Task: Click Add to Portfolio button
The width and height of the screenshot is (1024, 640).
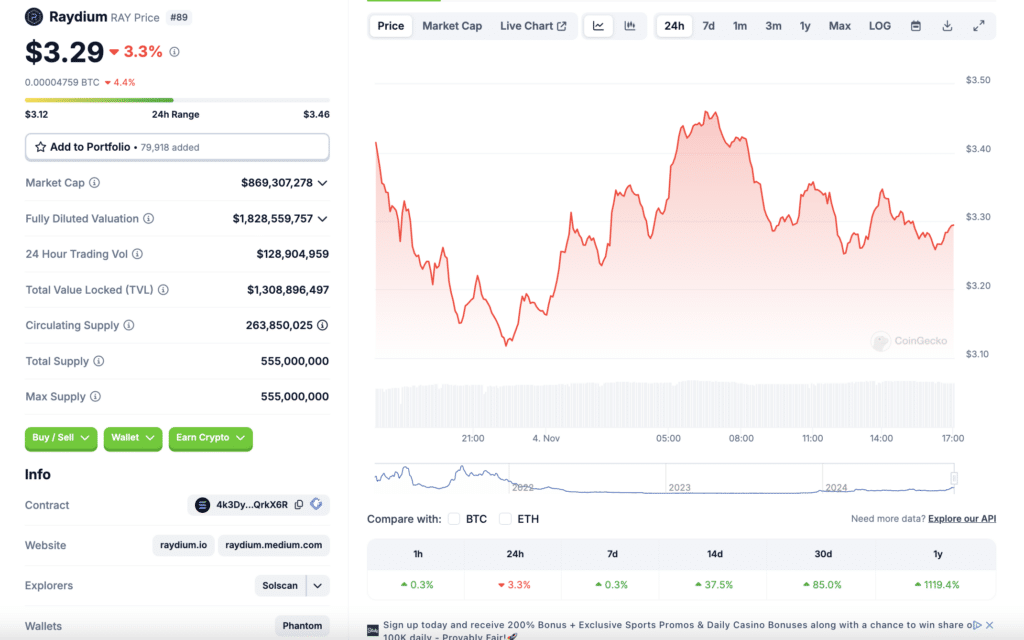Action: click(x=177, y=147)
